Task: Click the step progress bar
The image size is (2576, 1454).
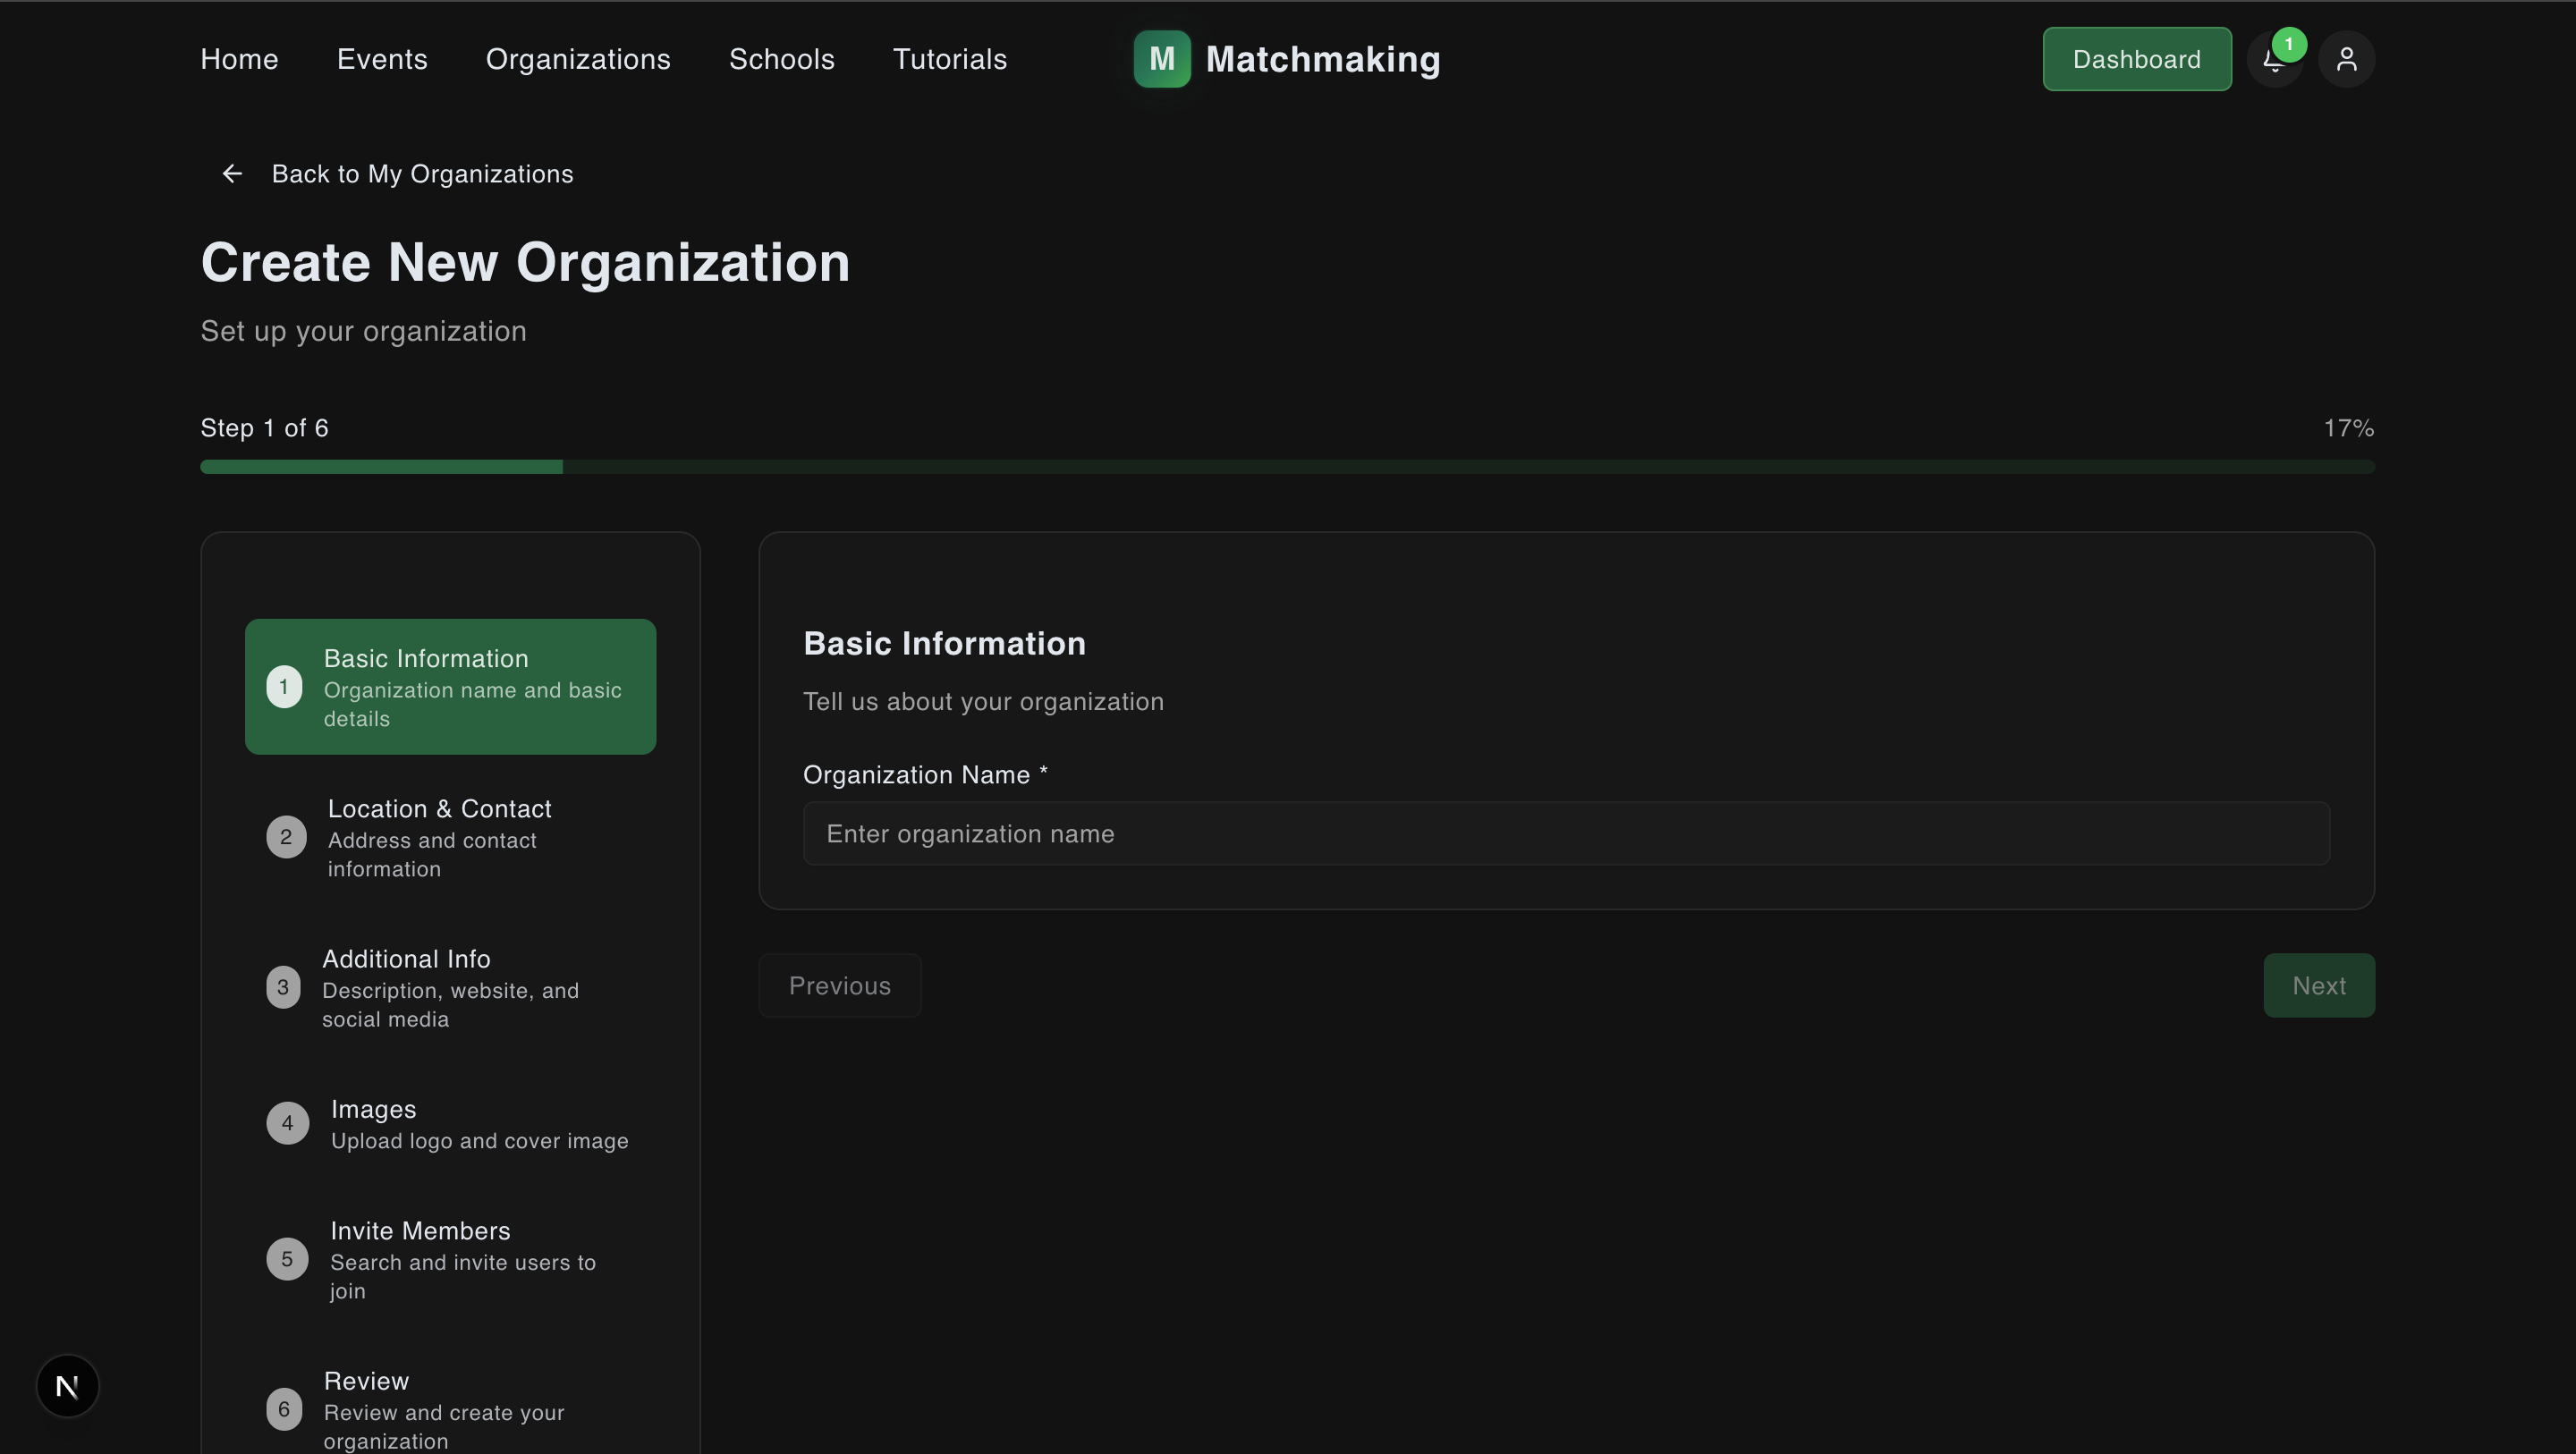Action: click(x=1287, y=467)
